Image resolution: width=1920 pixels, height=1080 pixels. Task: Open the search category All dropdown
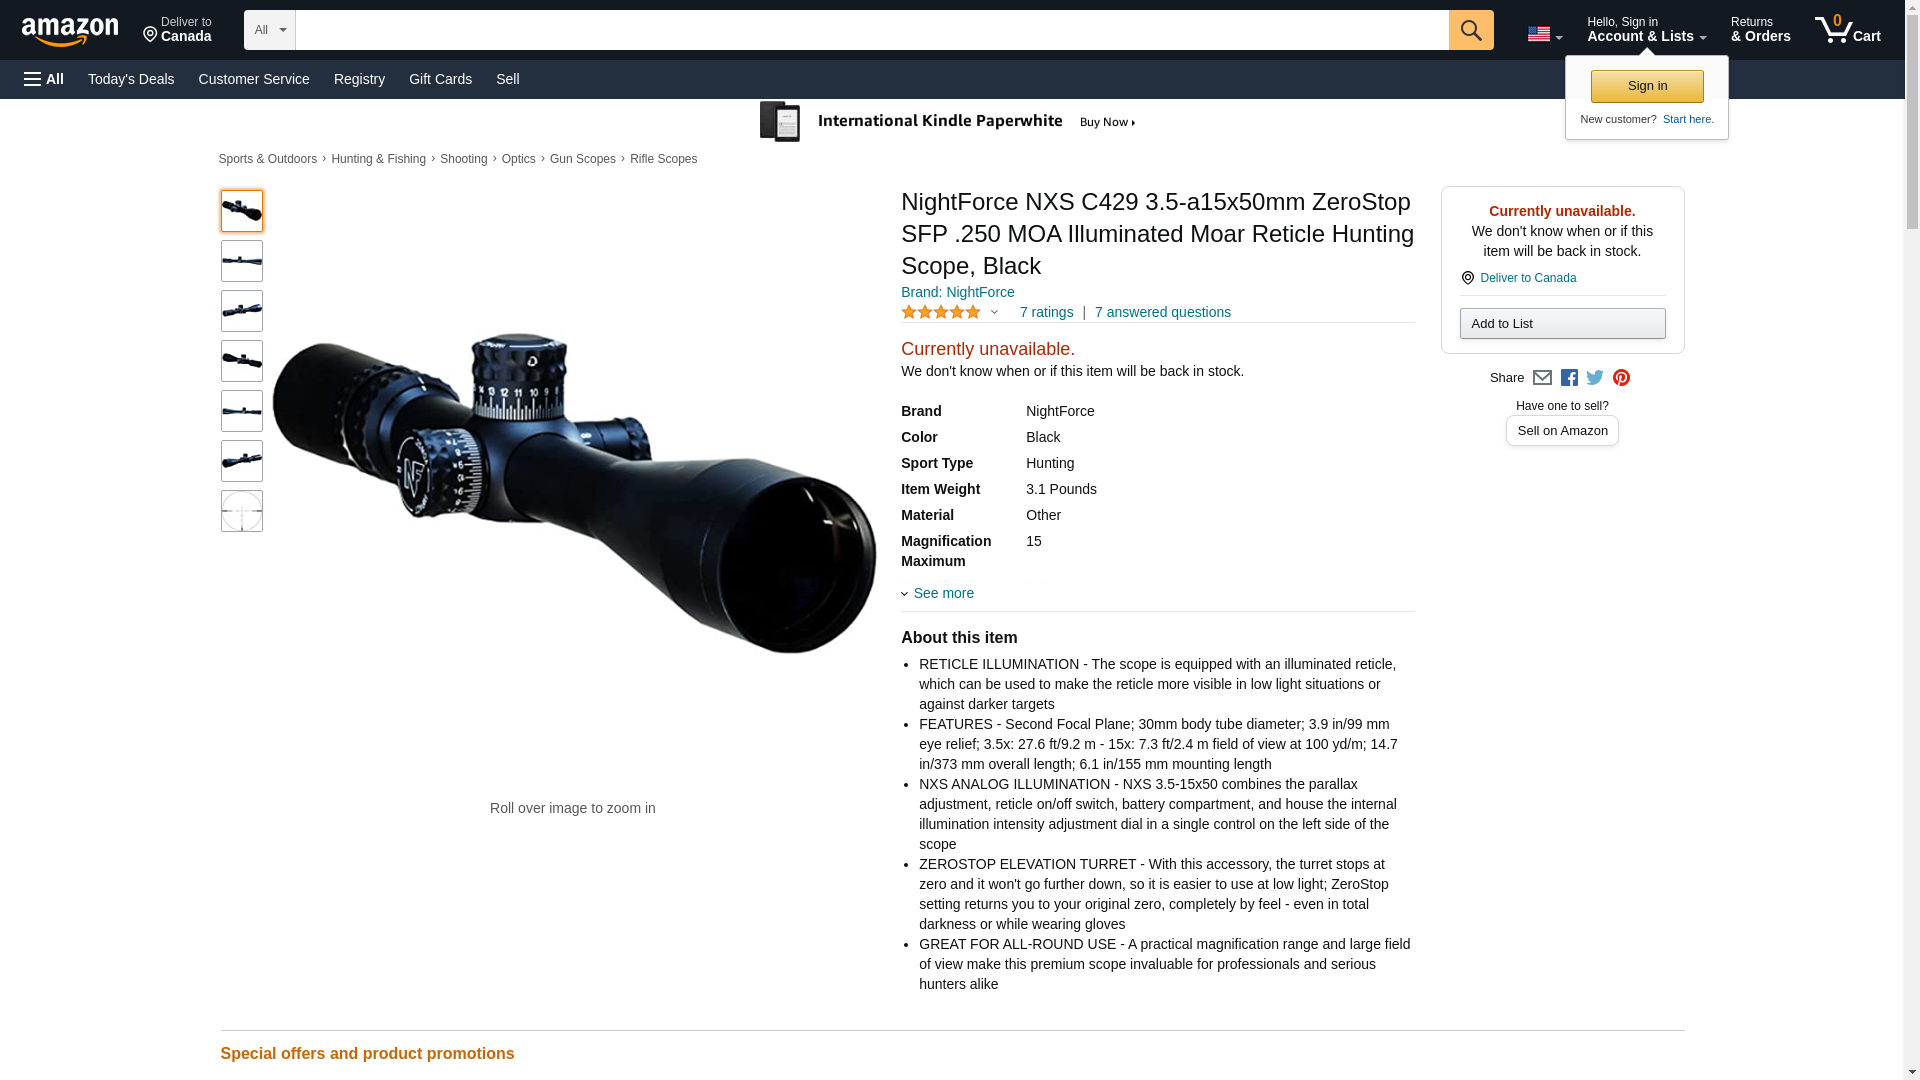click(270, 30)
